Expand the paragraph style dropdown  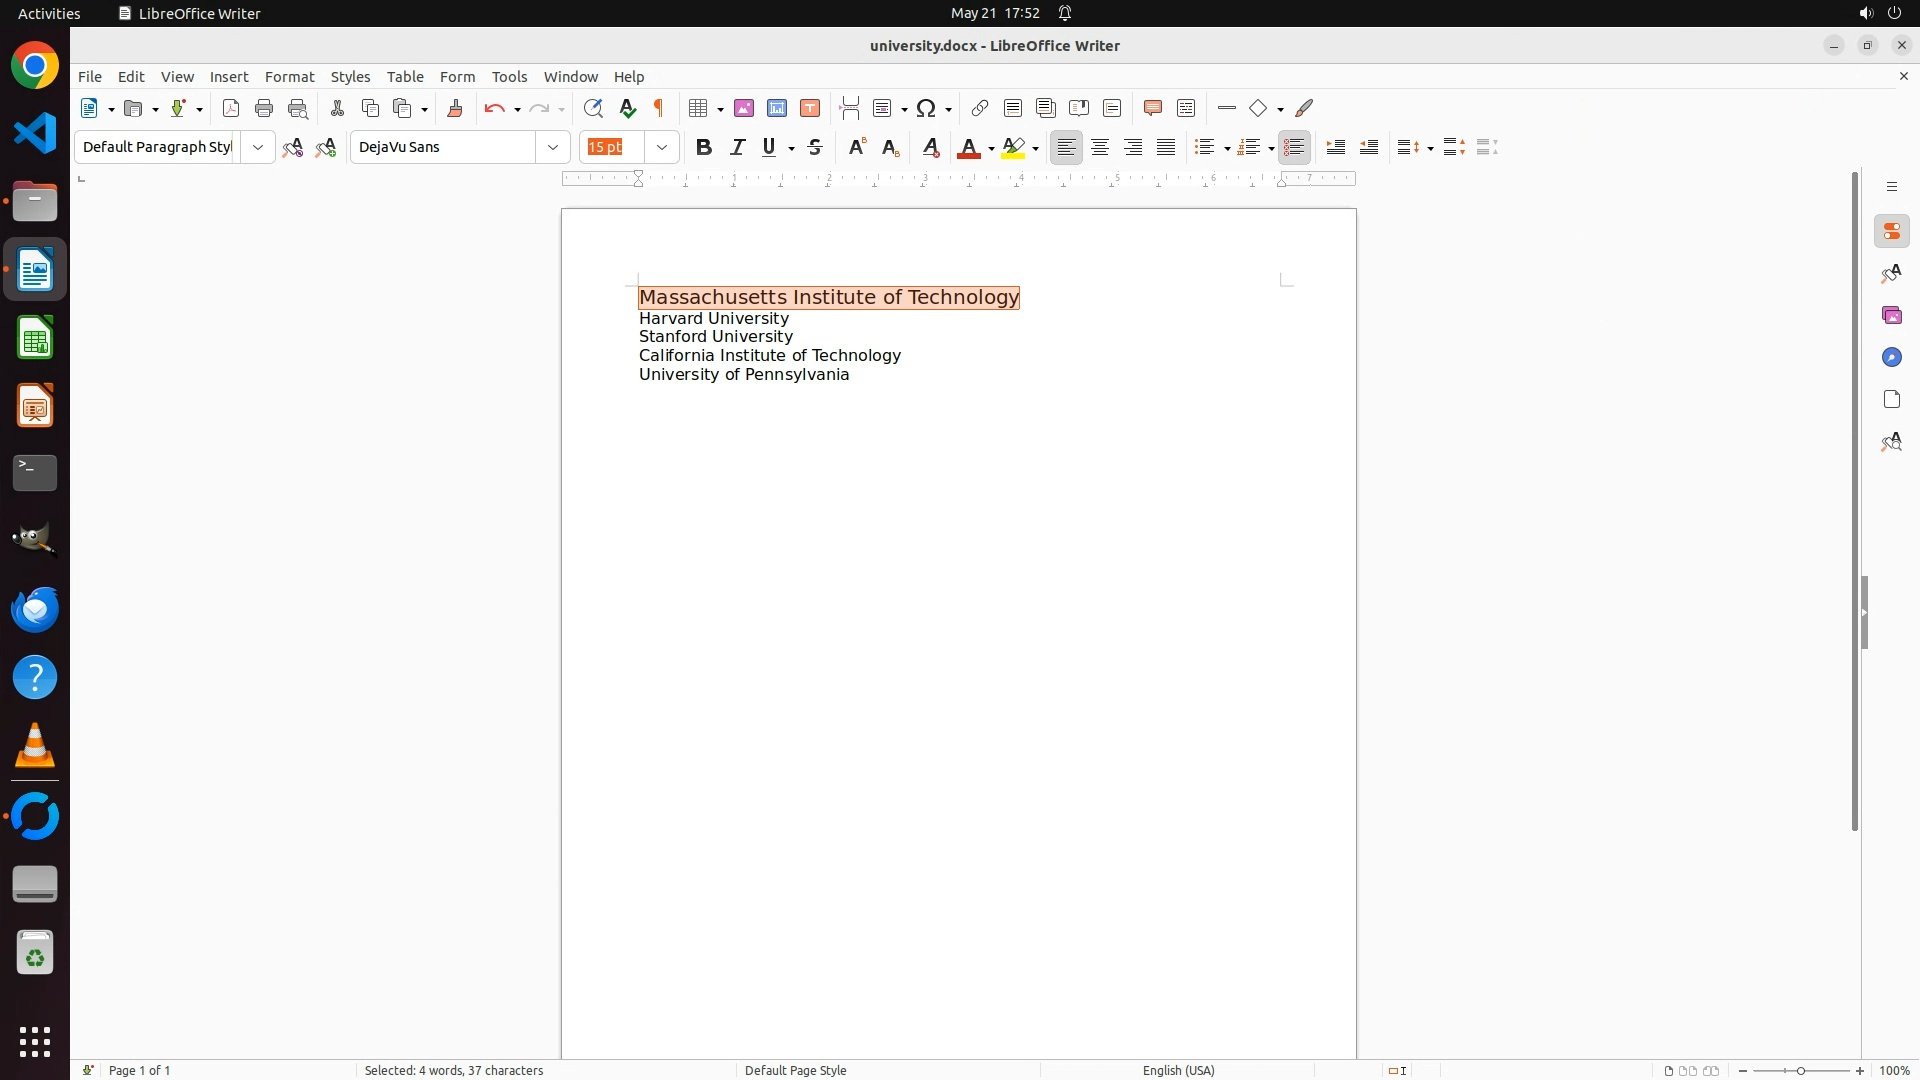pyautogui.click(x=258, y=147)
